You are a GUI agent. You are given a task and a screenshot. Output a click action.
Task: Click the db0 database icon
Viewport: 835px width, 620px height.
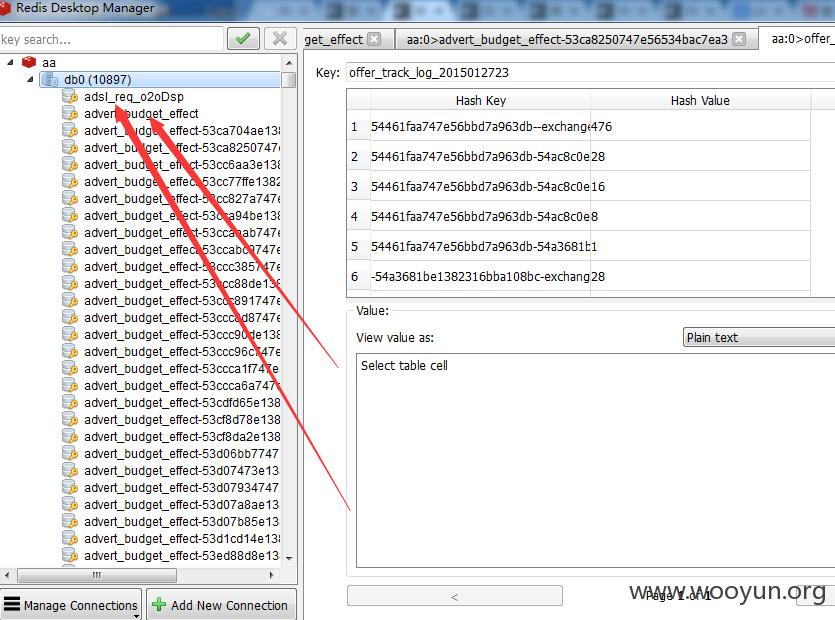[x=50, y=80]
